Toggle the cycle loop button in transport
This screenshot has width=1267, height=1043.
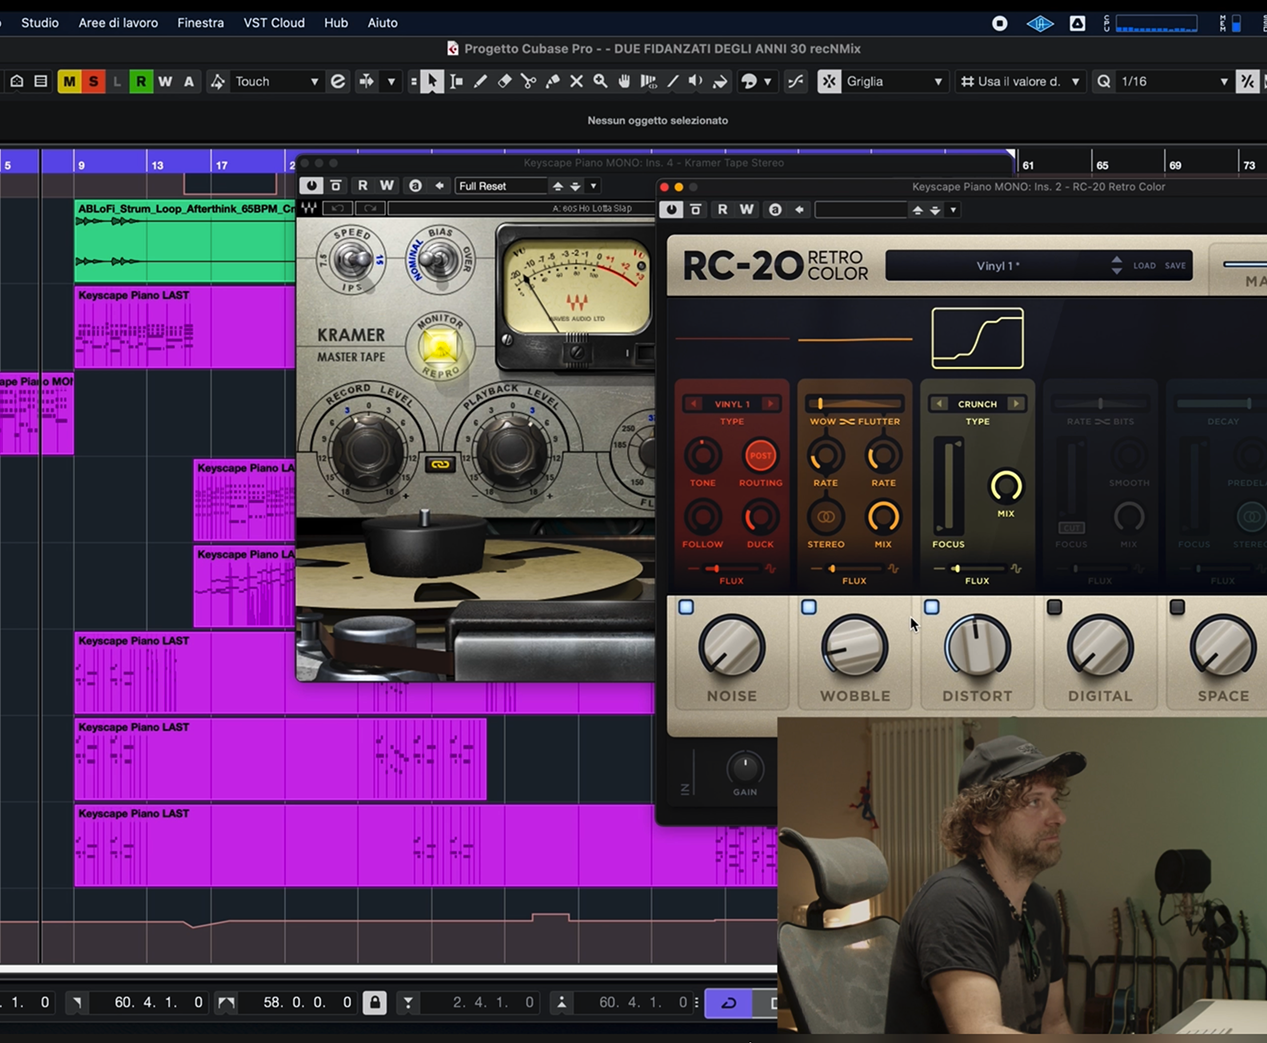pos(729,1002)
